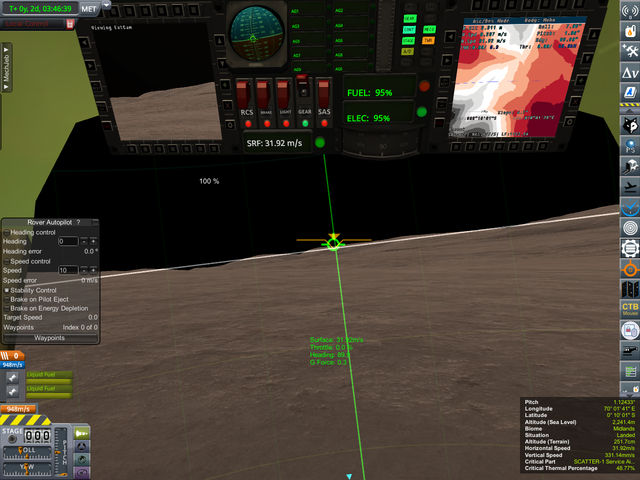Click the blue letter A sidebar icon

629,92
